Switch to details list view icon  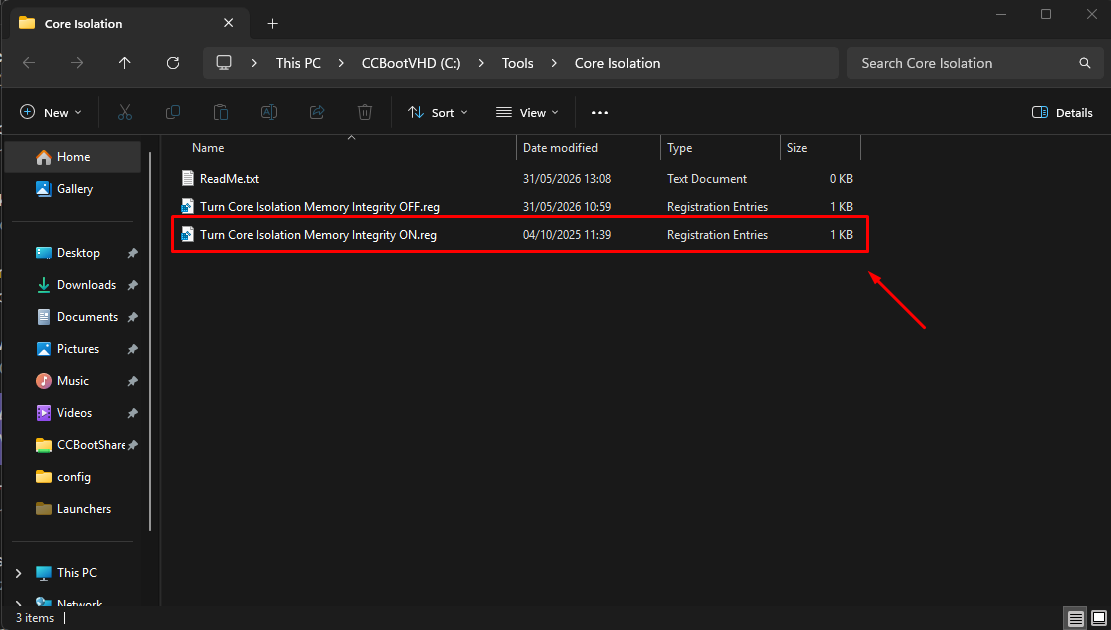[1076, 618]
